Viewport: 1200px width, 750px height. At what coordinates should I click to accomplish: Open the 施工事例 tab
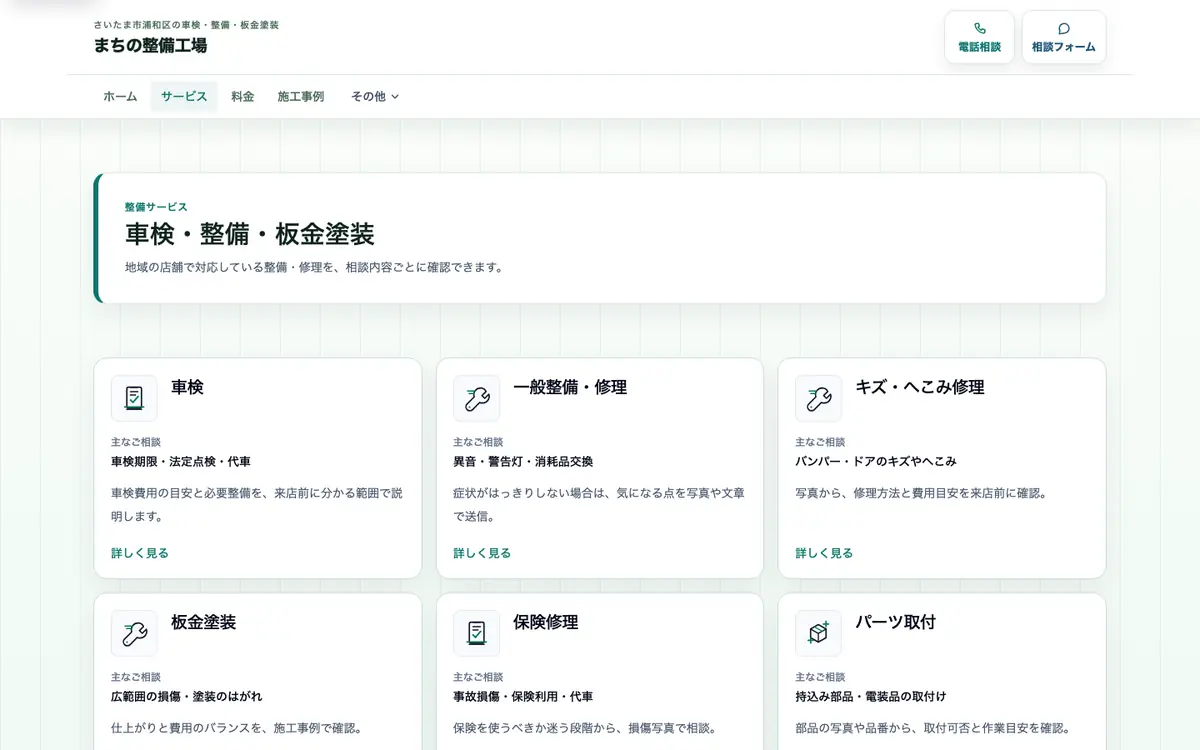tap(301, 97)
